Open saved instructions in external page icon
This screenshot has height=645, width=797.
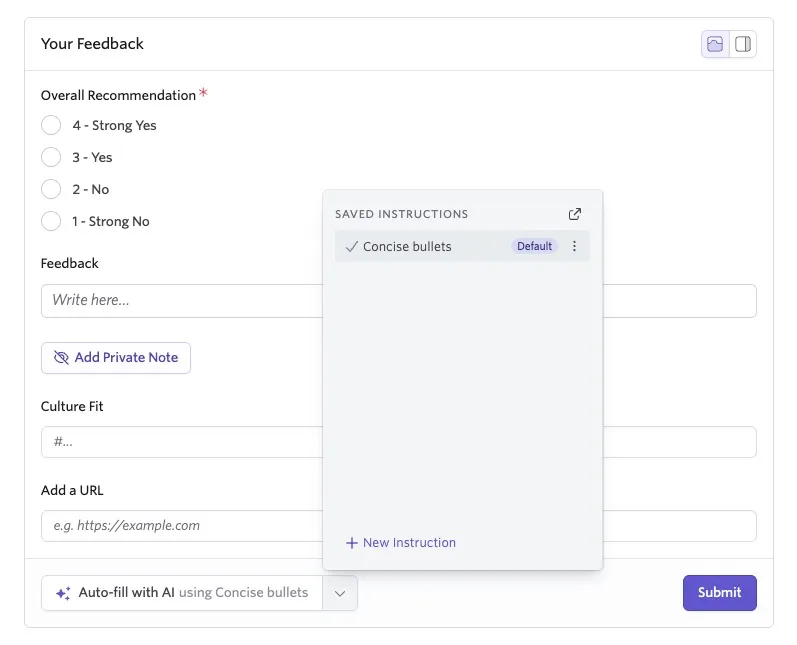pyautogui.click(x=574, y=214)
